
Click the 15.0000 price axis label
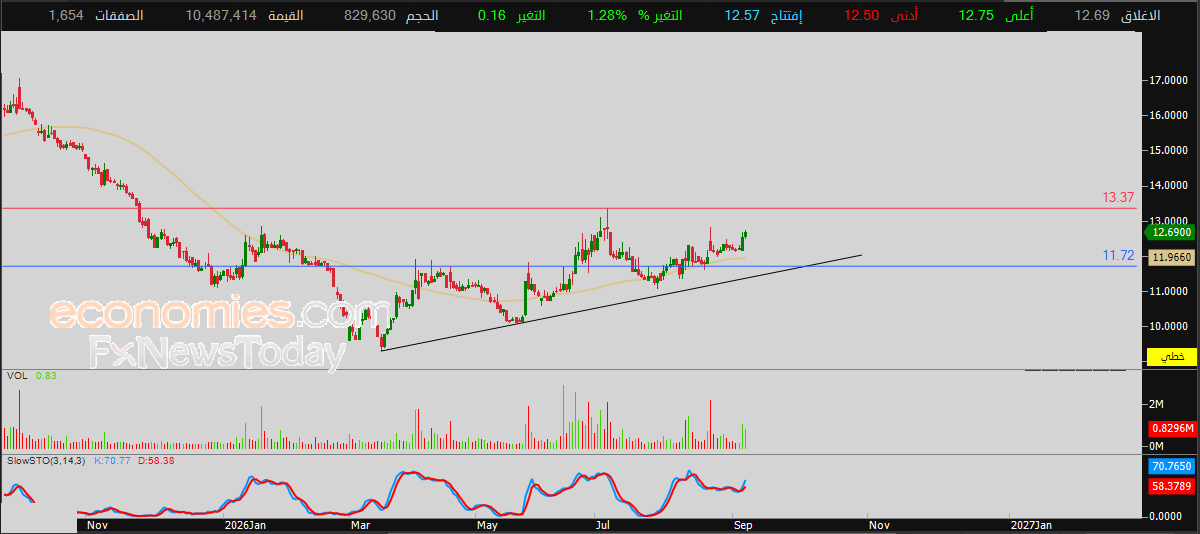click(x=1169, y=150)
